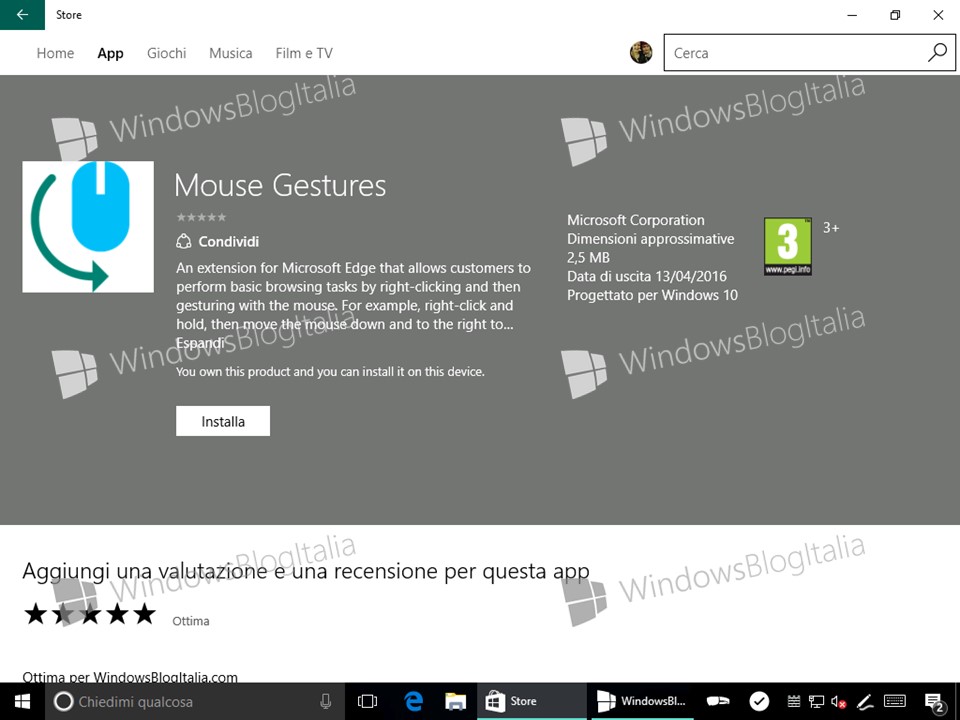Click the PEGI 3 rating badge
Viewport: 960px width, 720px height.
788,246
